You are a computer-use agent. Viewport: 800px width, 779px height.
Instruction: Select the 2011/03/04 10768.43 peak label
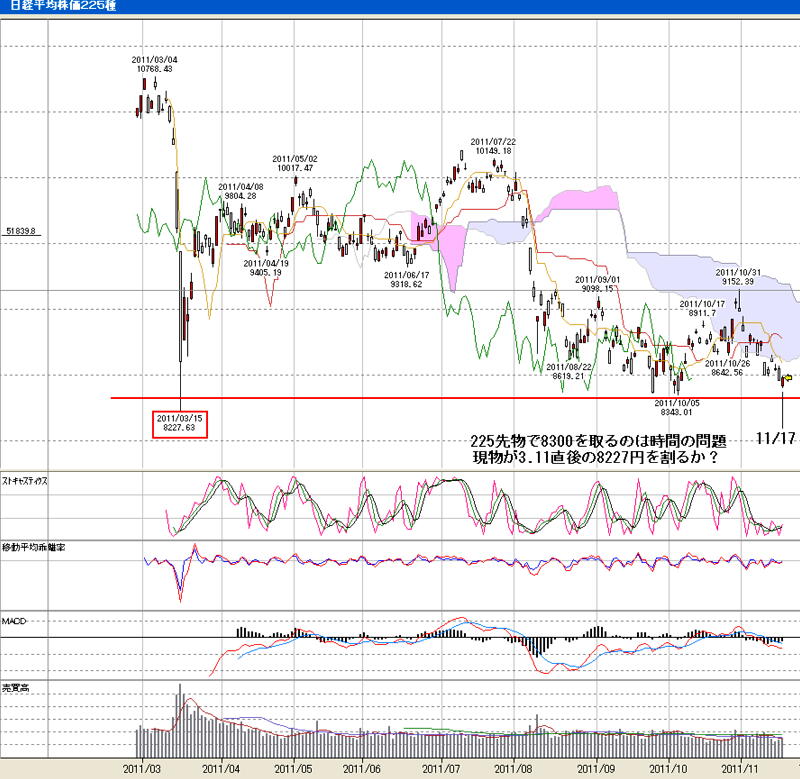(153, 64)
